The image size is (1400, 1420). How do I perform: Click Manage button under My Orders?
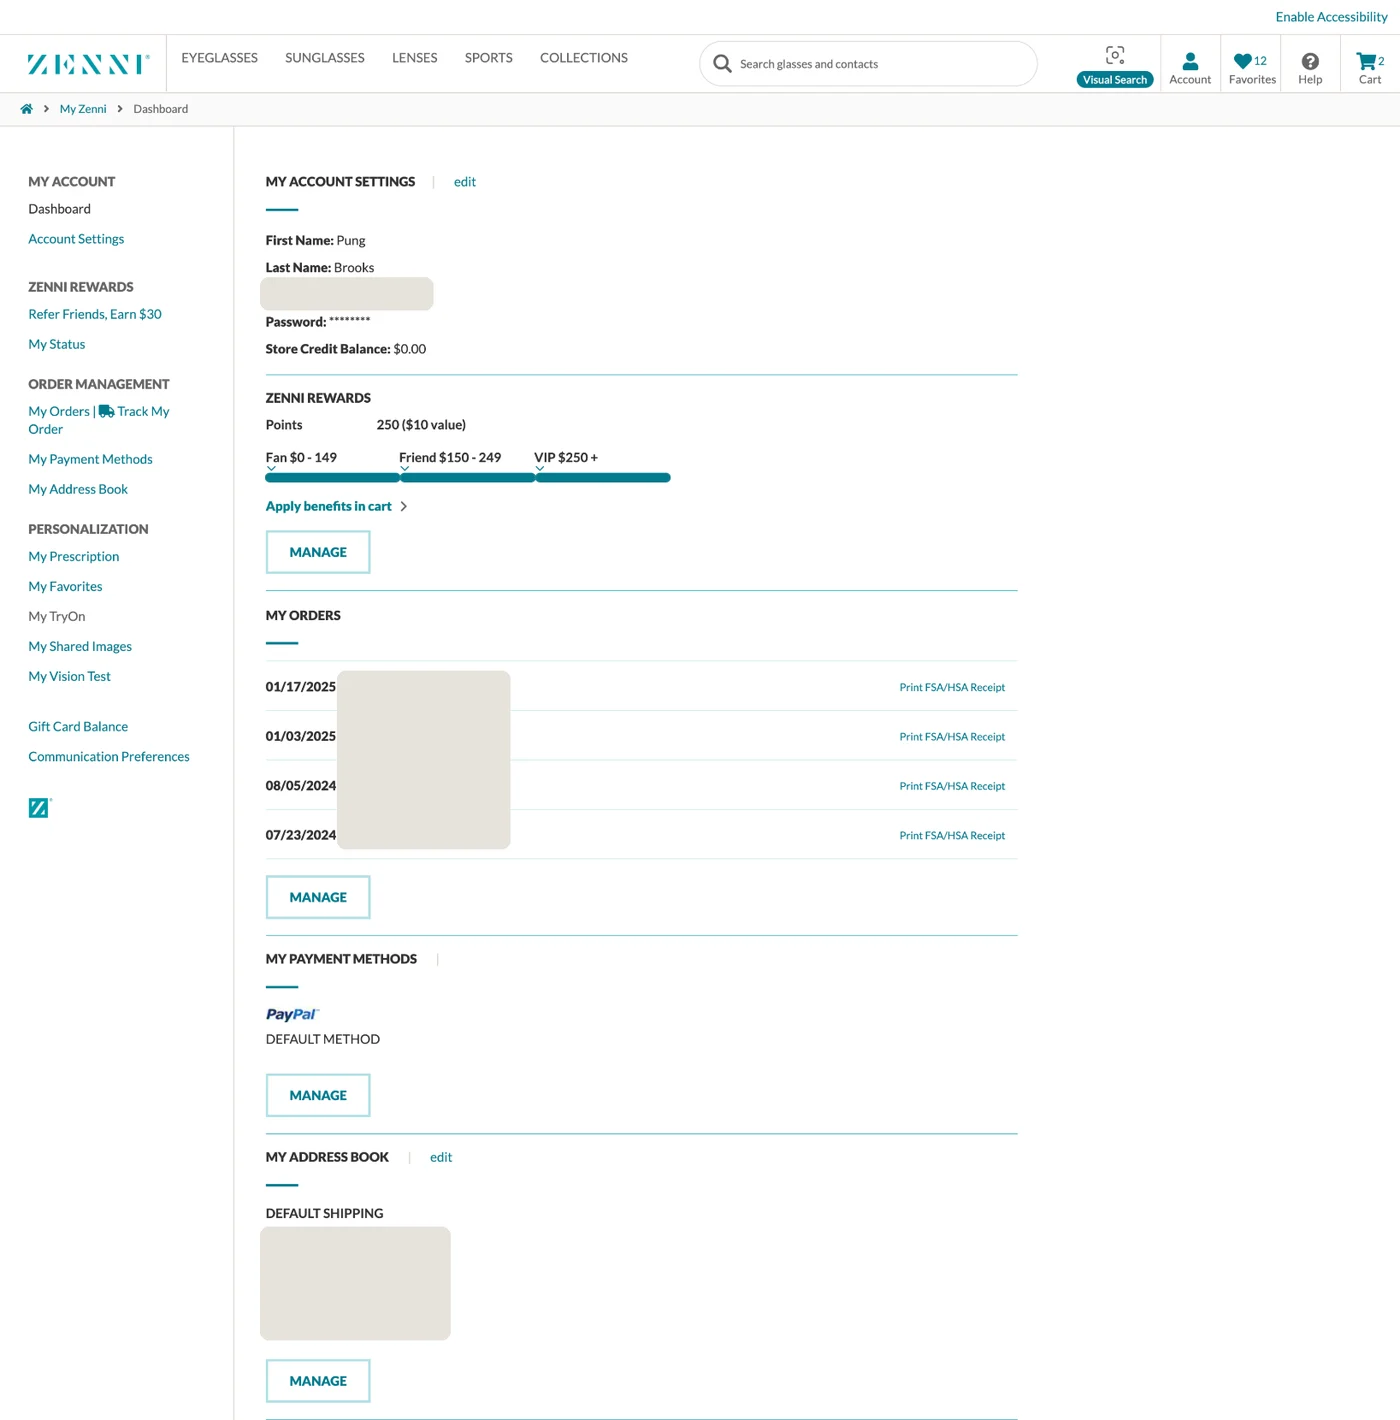coord(318,897)
